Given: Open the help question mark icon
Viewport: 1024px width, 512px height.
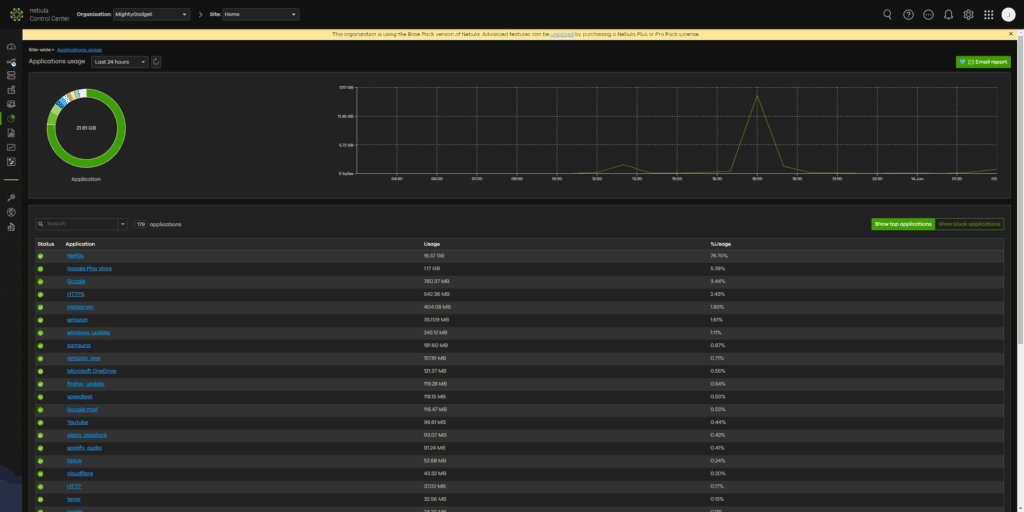Looking at the screenshot, I should coord(908,15).
